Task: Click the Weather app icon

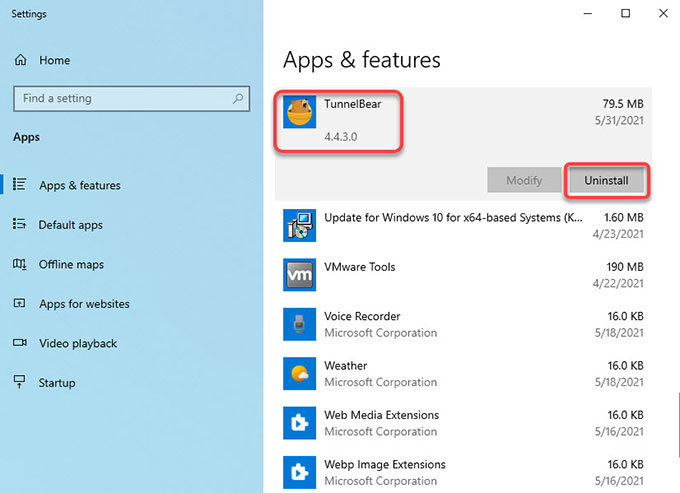Action: pos(299,374)
